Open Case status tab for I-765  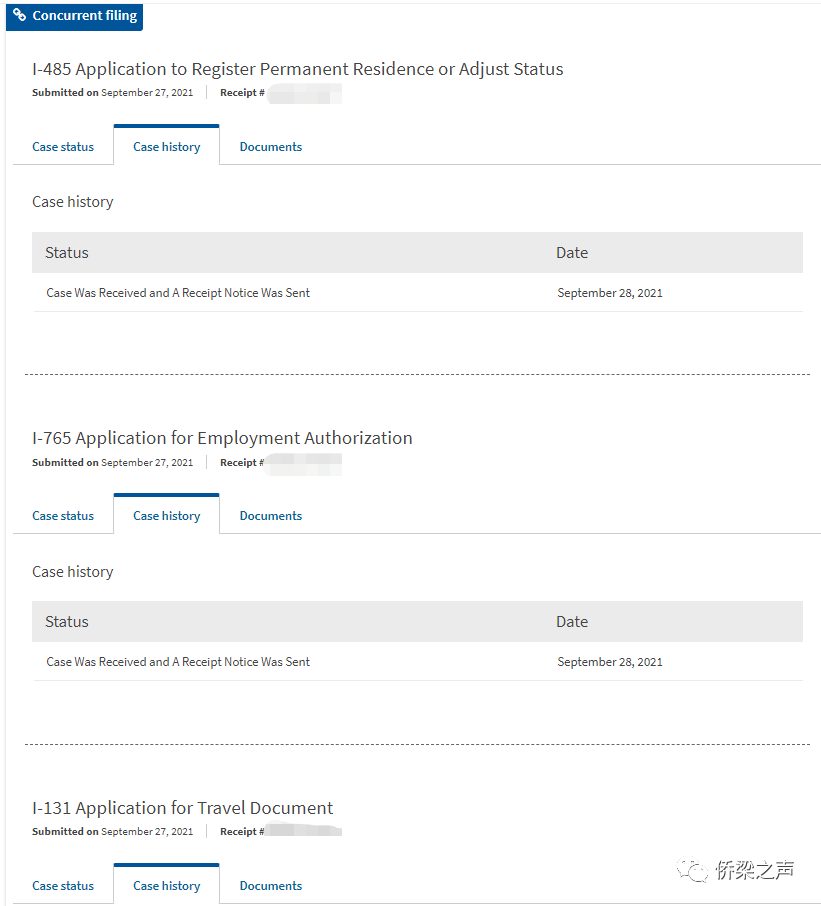63,516
